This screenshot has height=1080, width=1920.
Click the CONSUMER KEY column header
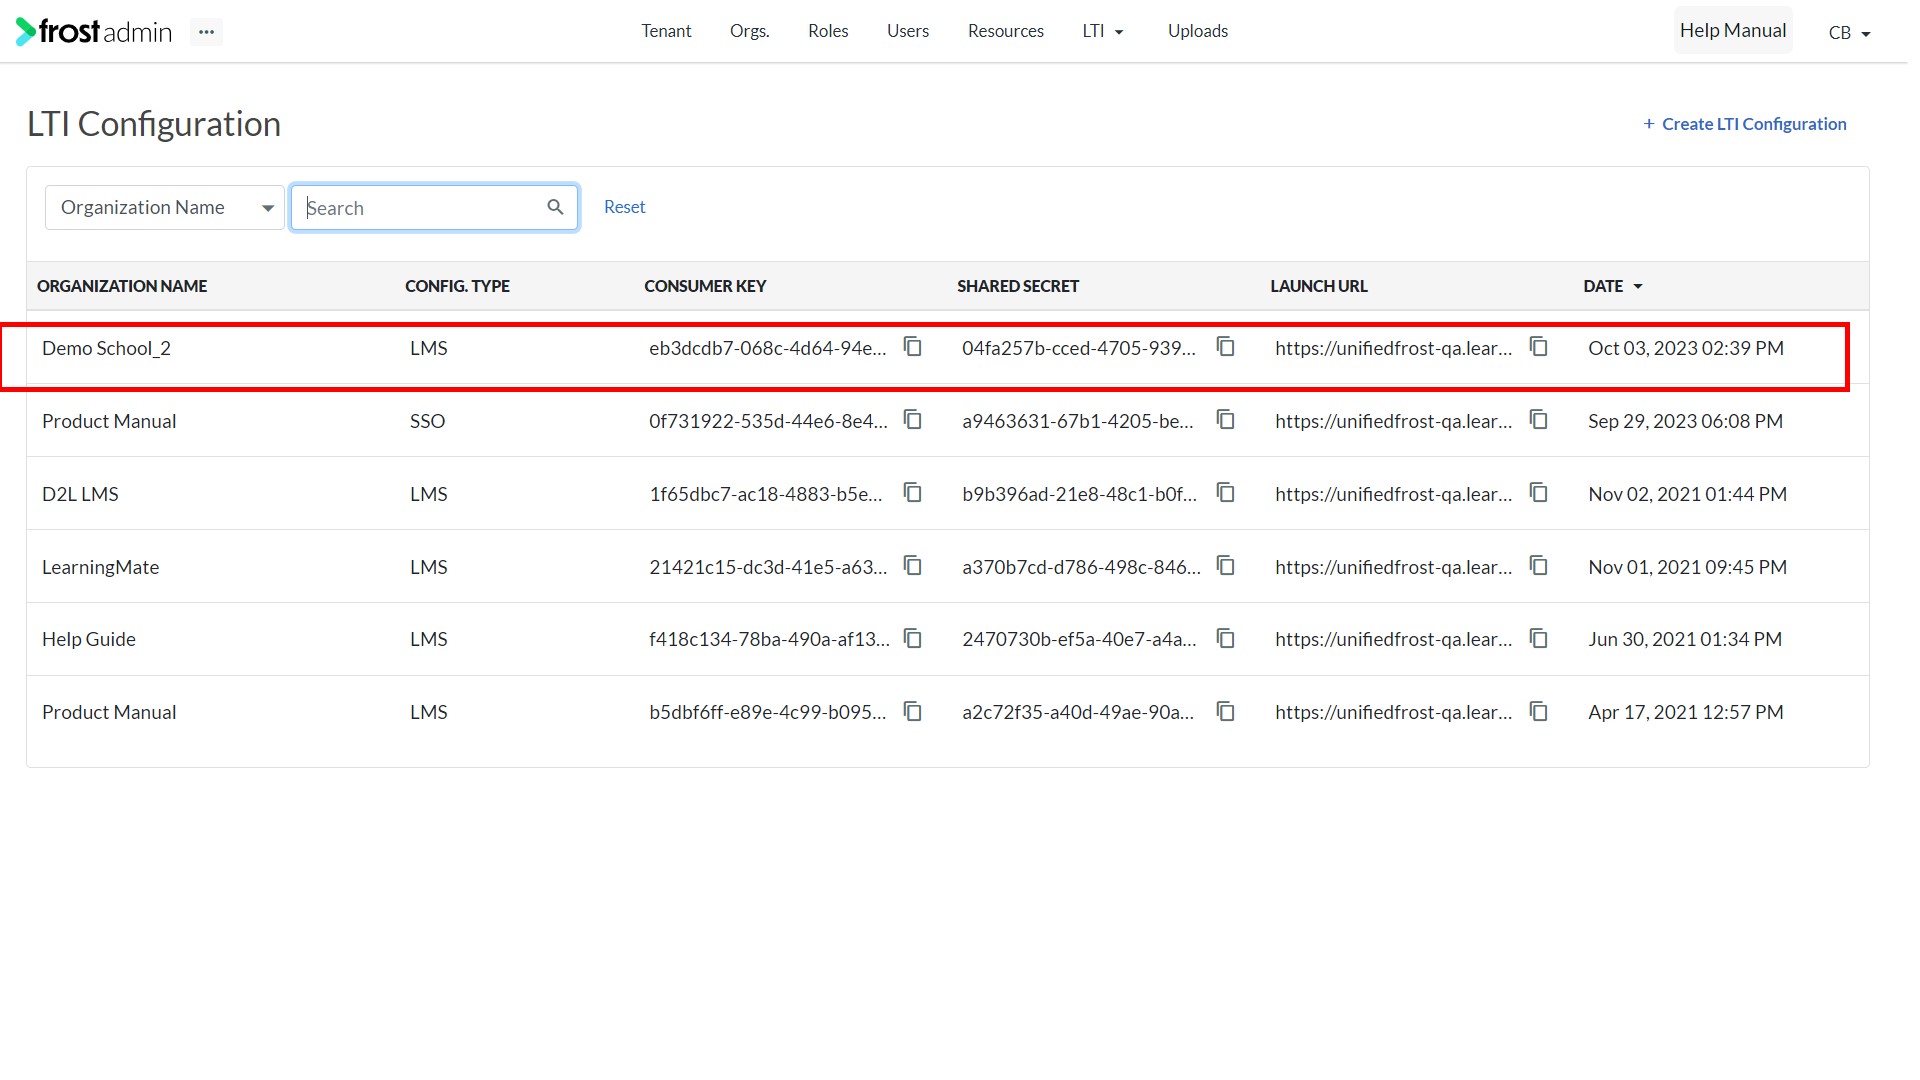pos(705,286)
